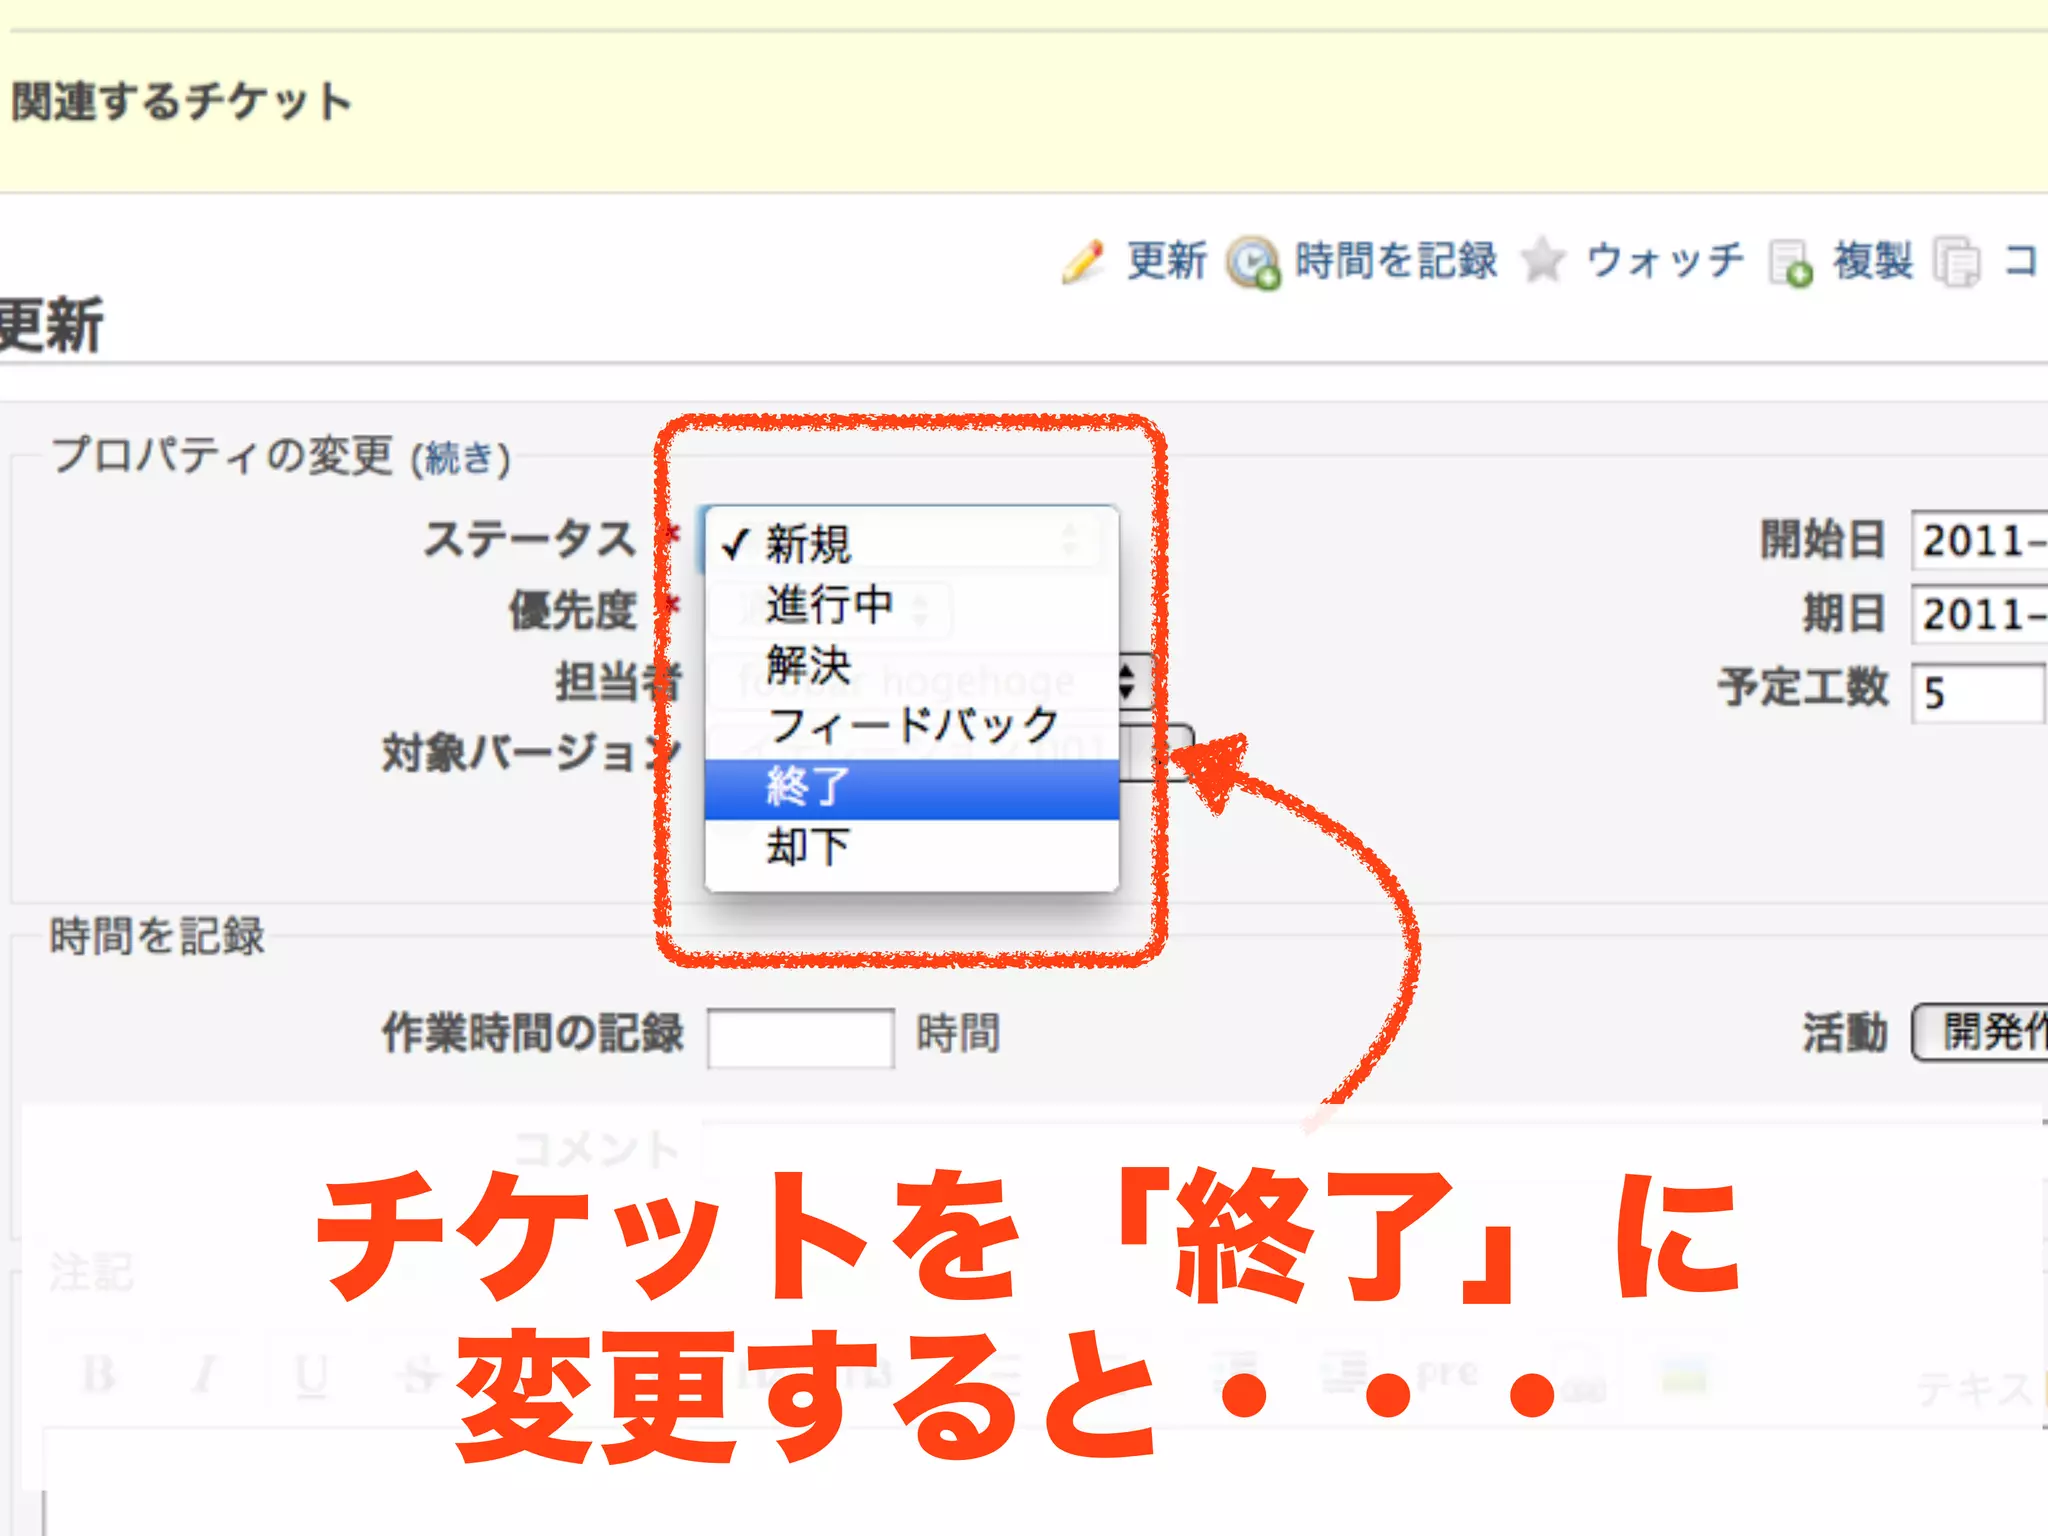Click the ステータス label
The width and height of the screenshot is (2048, 1536).
(530, 539)
